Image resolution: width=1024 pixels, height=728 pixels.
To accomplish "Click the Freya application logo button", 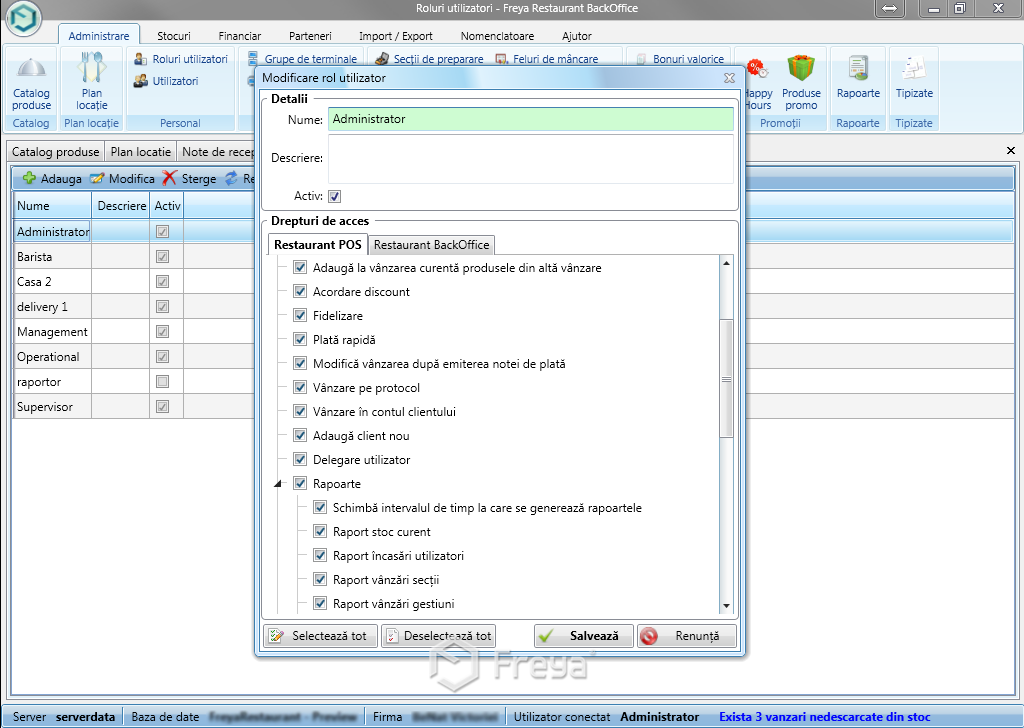I will (x=23, y=20).
